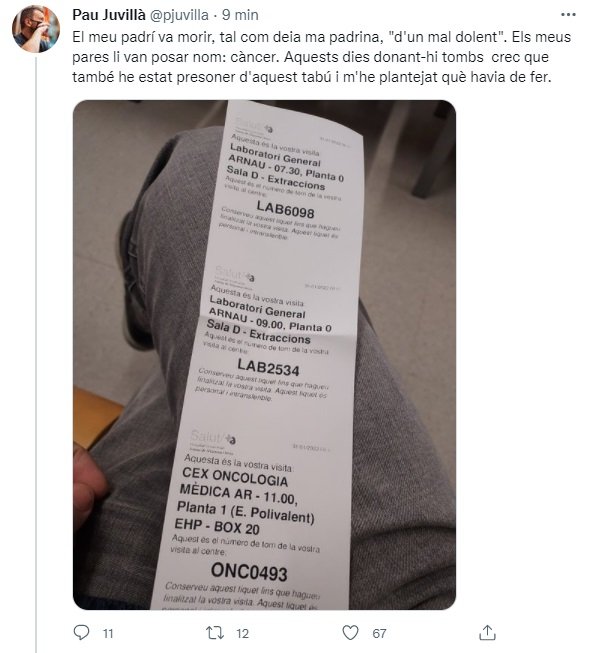Click the Pau Juvillà display name
Viewport: 590px width, 653px height.
(x=109, y=15)
